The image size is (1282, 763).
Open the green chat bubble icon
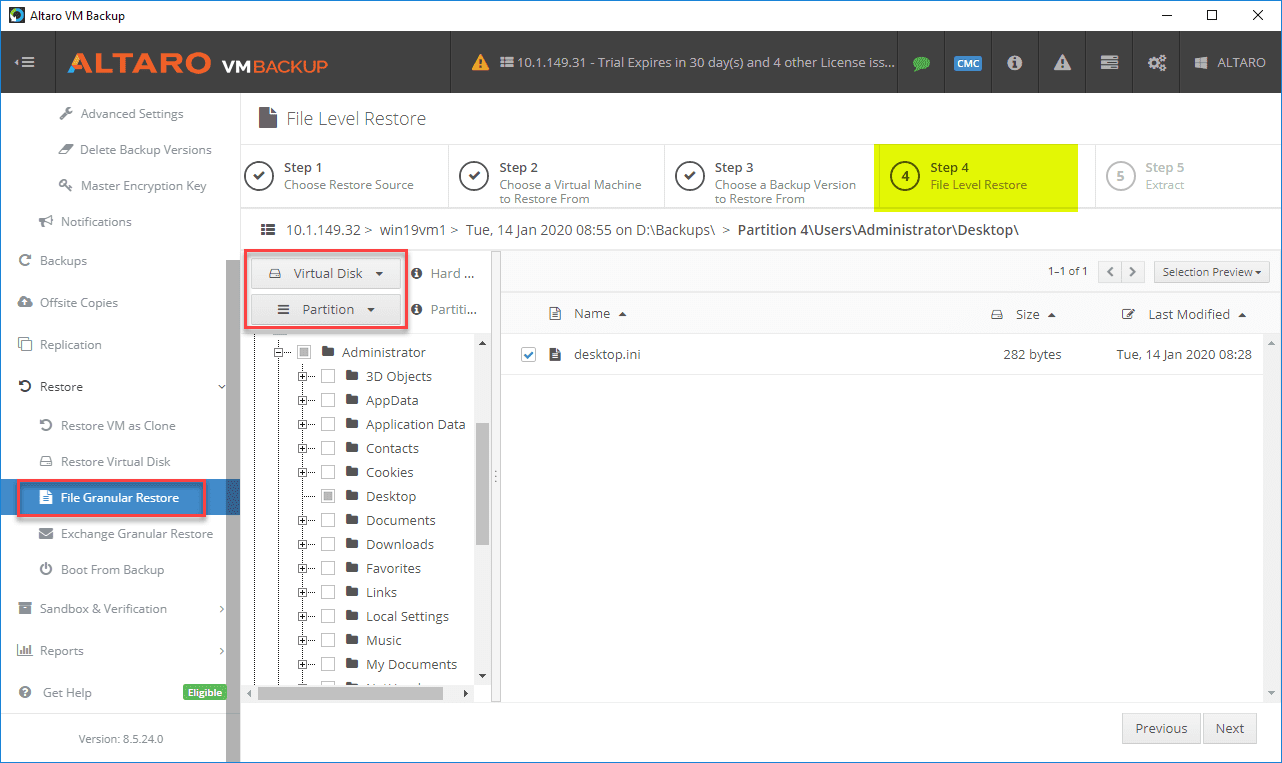click(x=921, y=63)
